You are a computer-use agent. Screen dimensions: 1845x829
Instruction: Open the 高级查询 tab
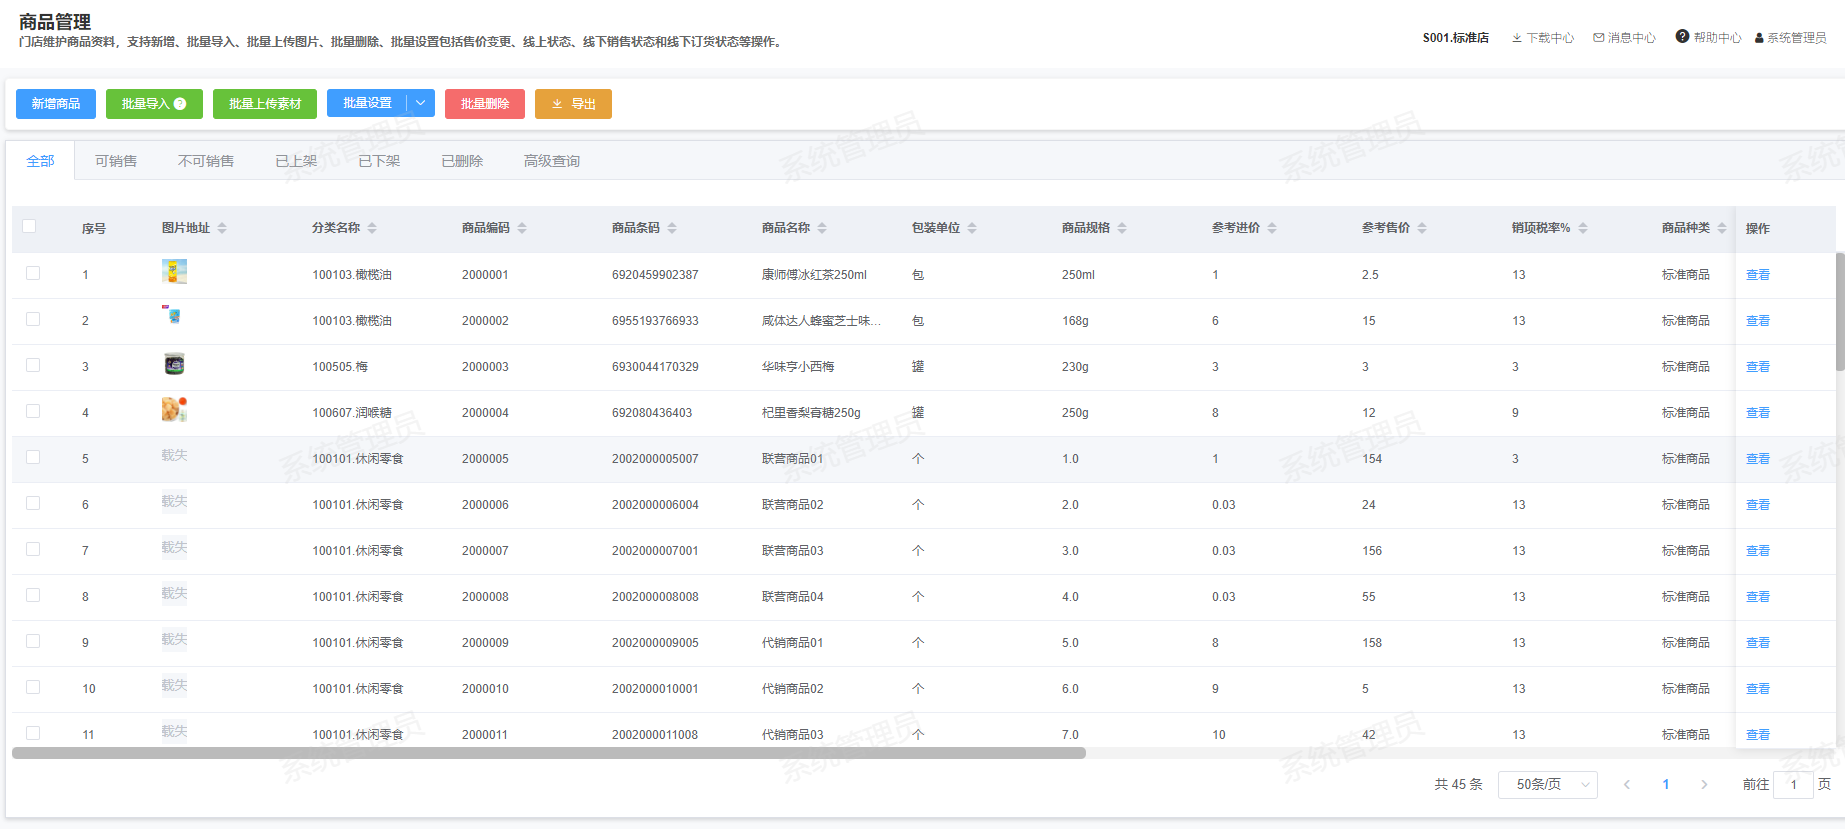(551, 161)
